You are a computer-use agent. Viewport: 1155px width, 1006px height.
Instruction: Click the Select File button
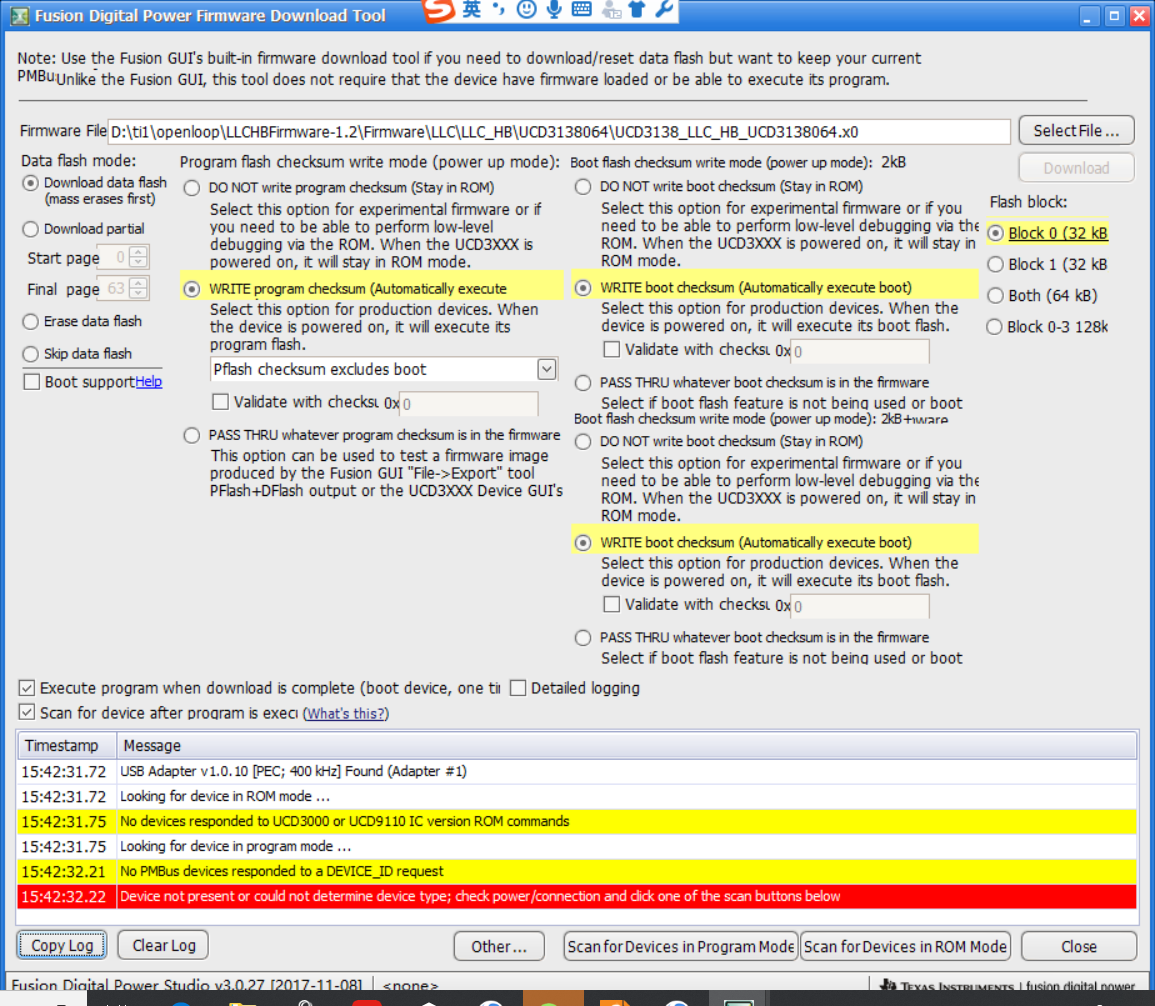1075,131
